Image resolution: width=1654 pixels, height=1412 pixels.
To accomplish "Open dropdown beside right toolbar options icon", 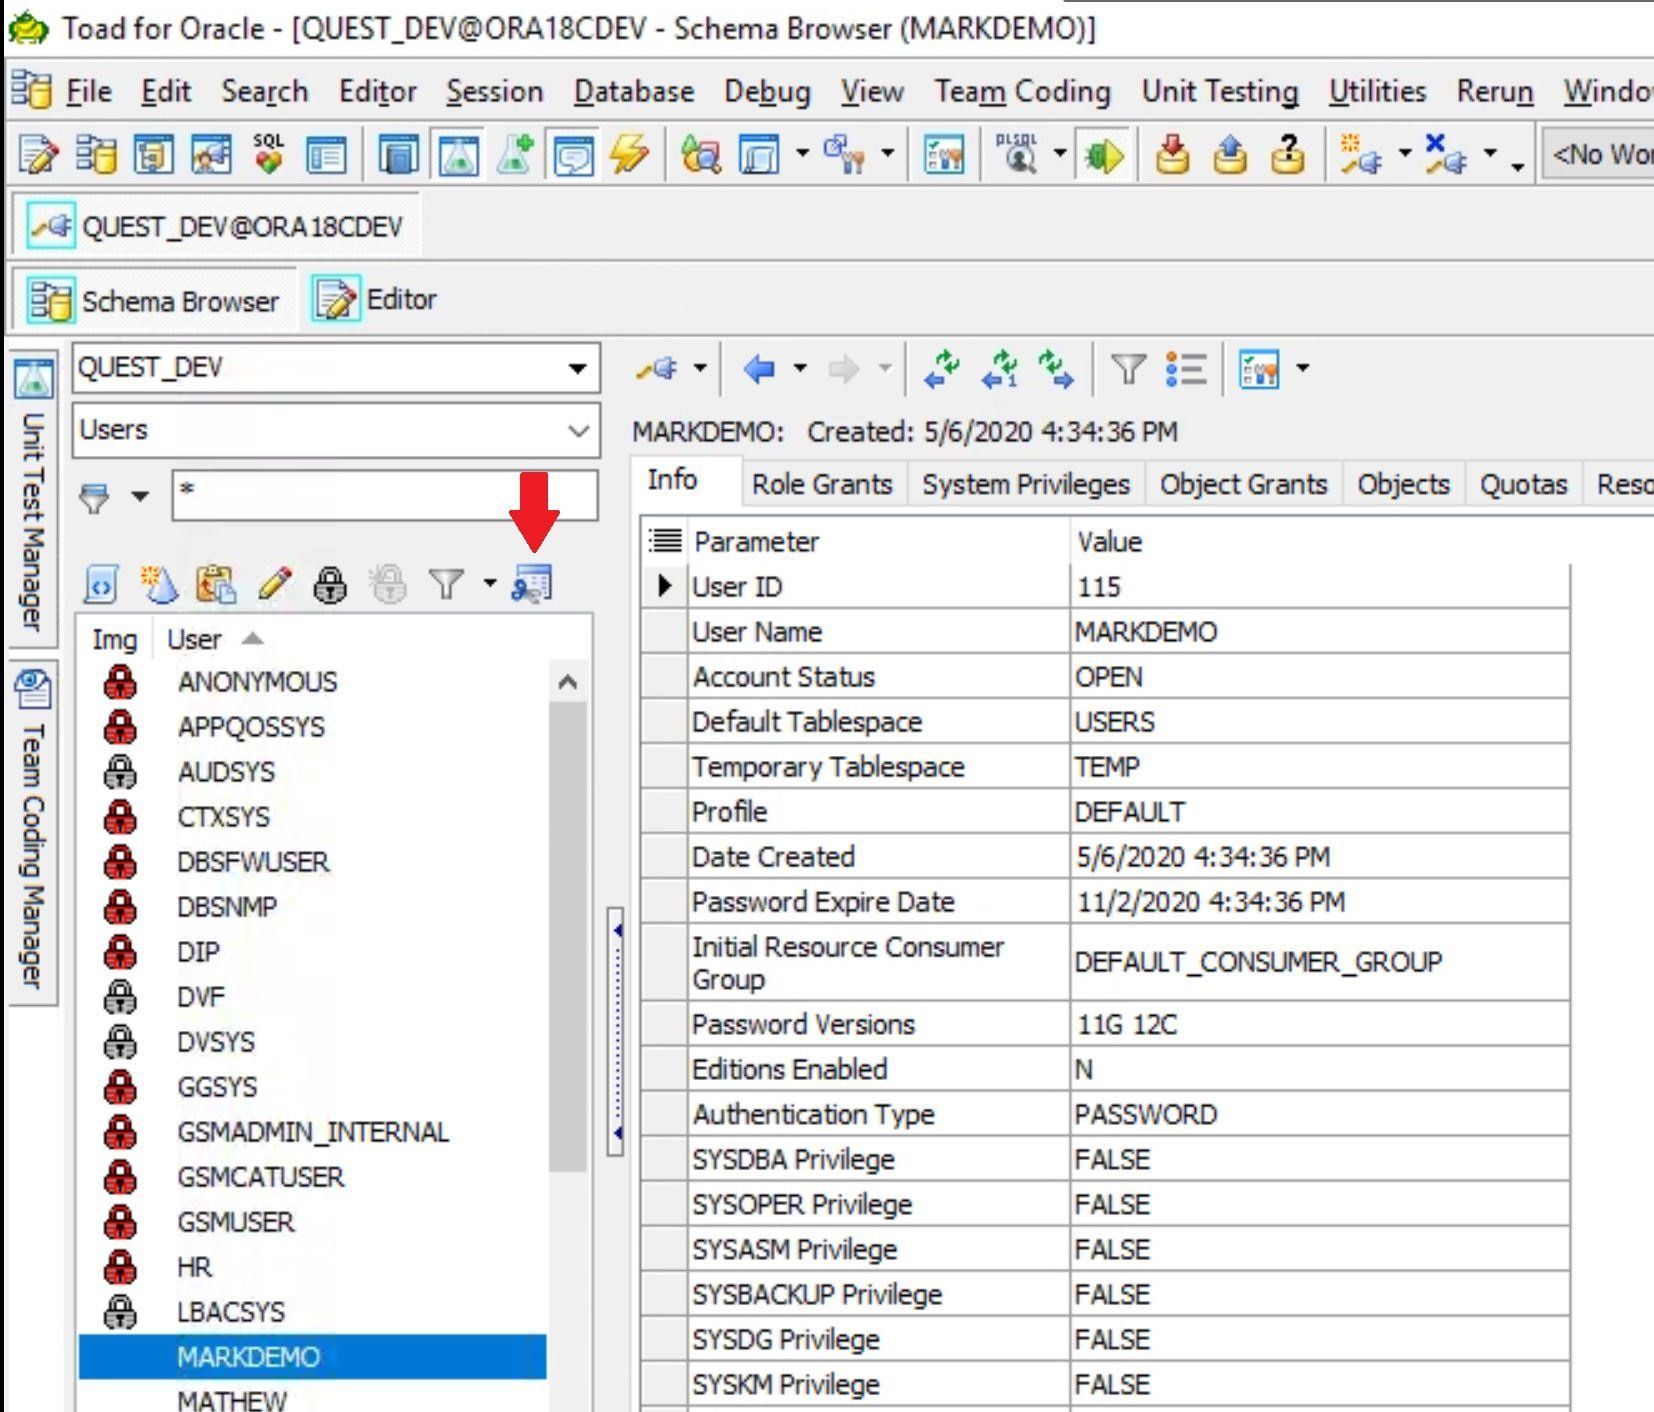I will pos(1302,369).
